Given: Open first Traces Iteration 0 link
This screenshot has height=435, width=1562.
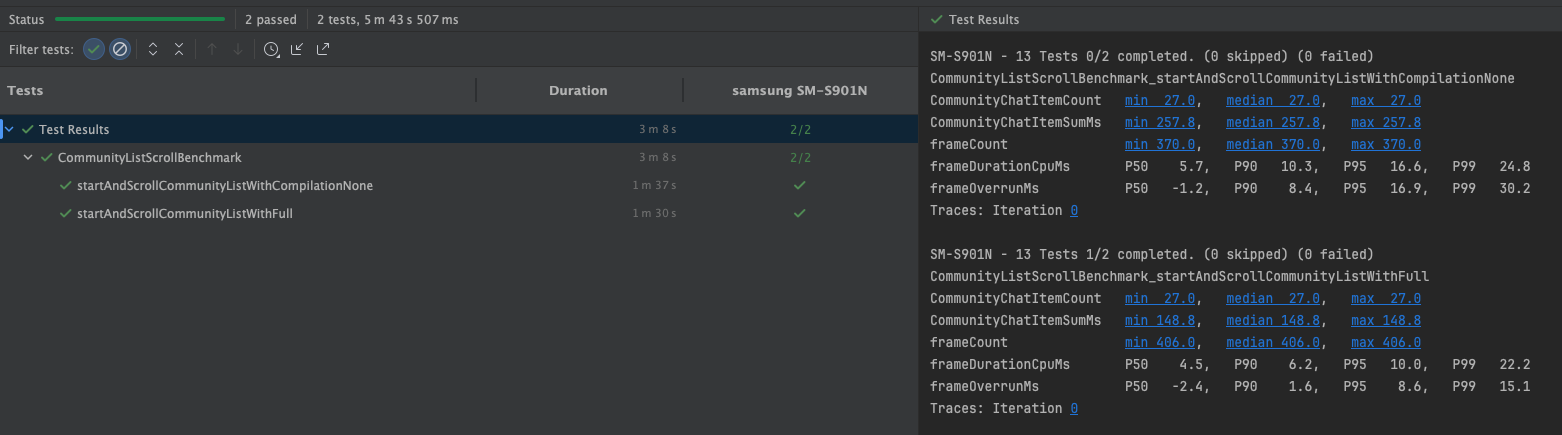Looking at the screenshot, I should (x=1074, y=210).
